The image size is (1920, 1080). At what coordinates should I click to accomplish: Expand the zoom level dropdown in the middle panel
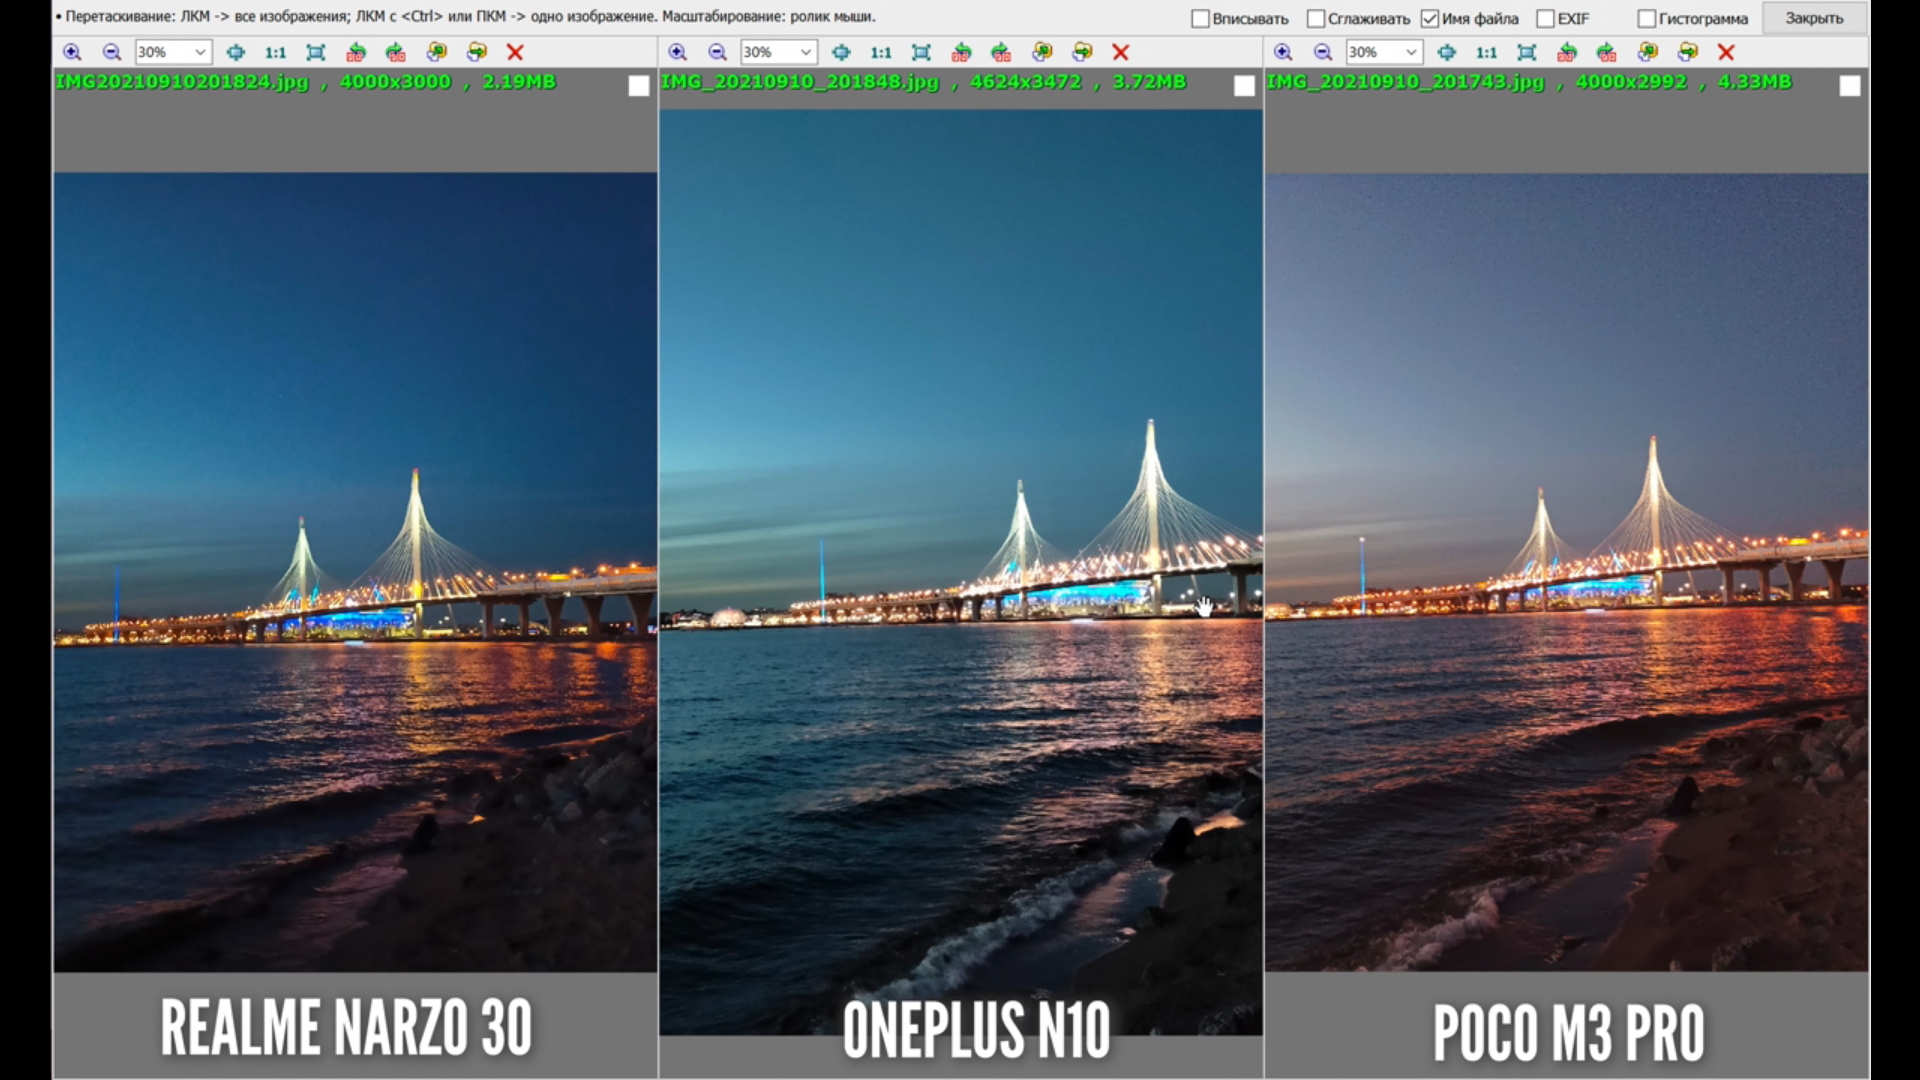pos(805,52)
